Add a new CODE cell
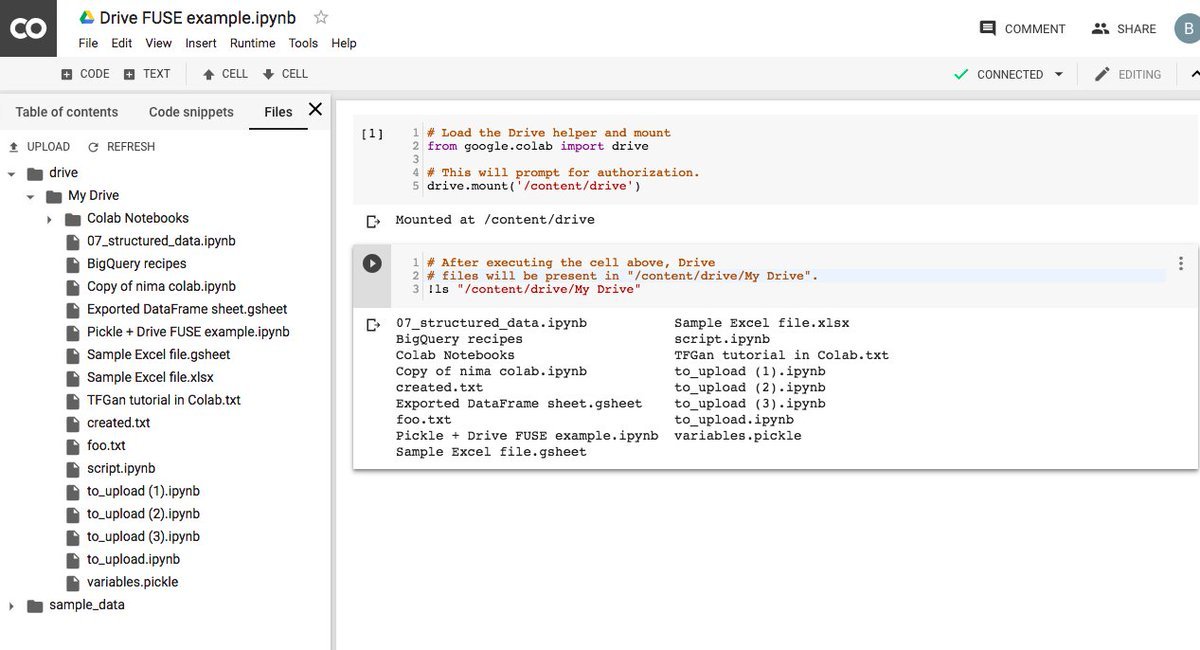The width and height of the screenshot is (1200, 650). point(85,74)
